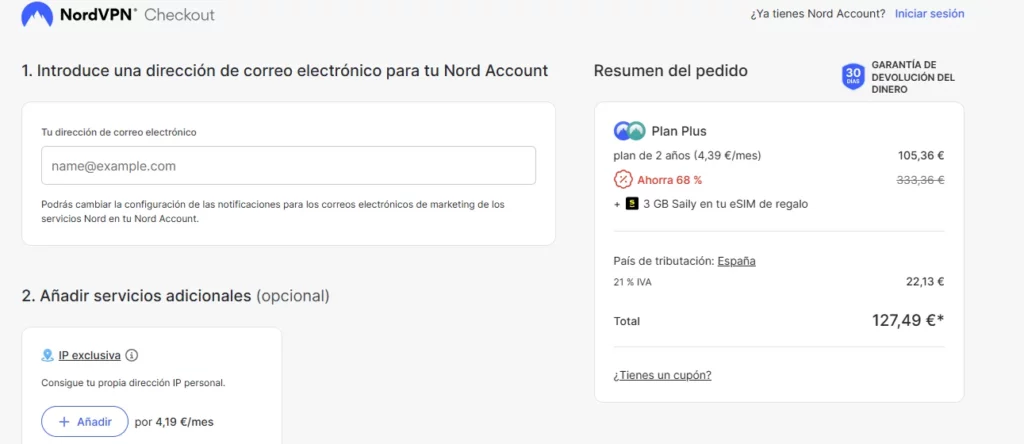Click 'plan de 2 años (4,39 €/mes)' text

pos(688,155)
